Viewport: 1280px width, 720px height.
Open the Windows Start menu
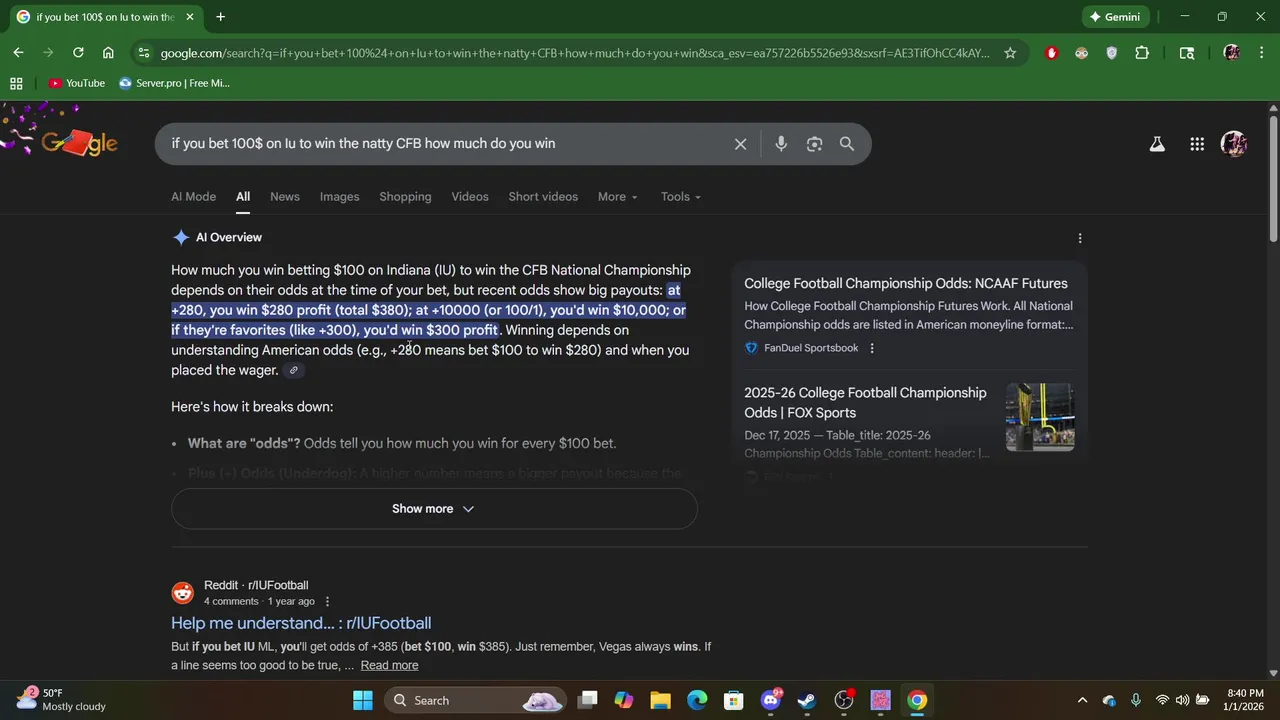coord(362,700)
